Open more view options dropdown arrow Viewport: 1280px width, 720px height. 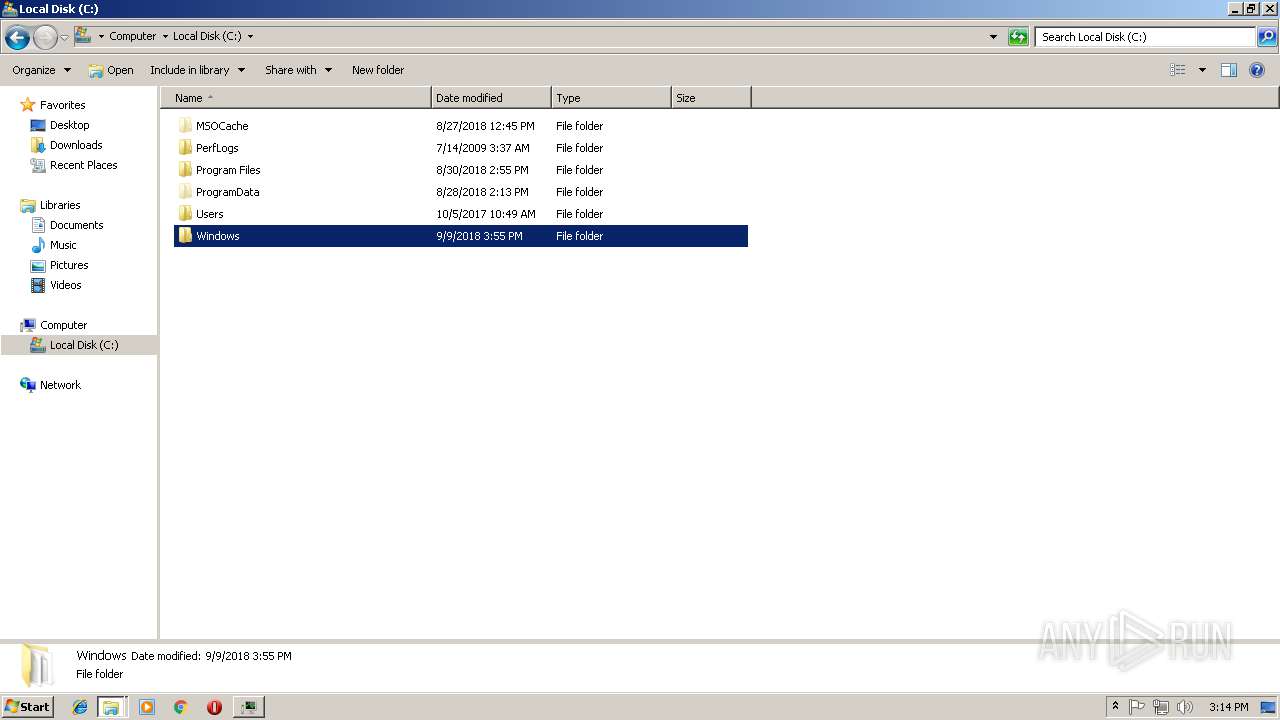coord(1202,70)
